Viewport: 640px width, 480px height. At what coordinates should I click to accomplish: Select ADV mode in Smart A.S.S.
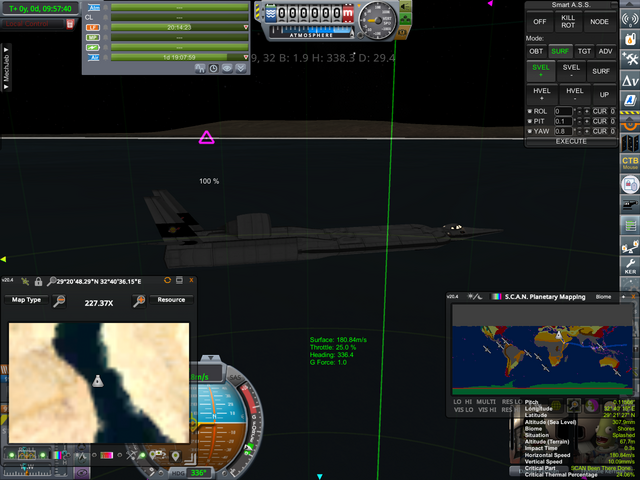point(605,51)
